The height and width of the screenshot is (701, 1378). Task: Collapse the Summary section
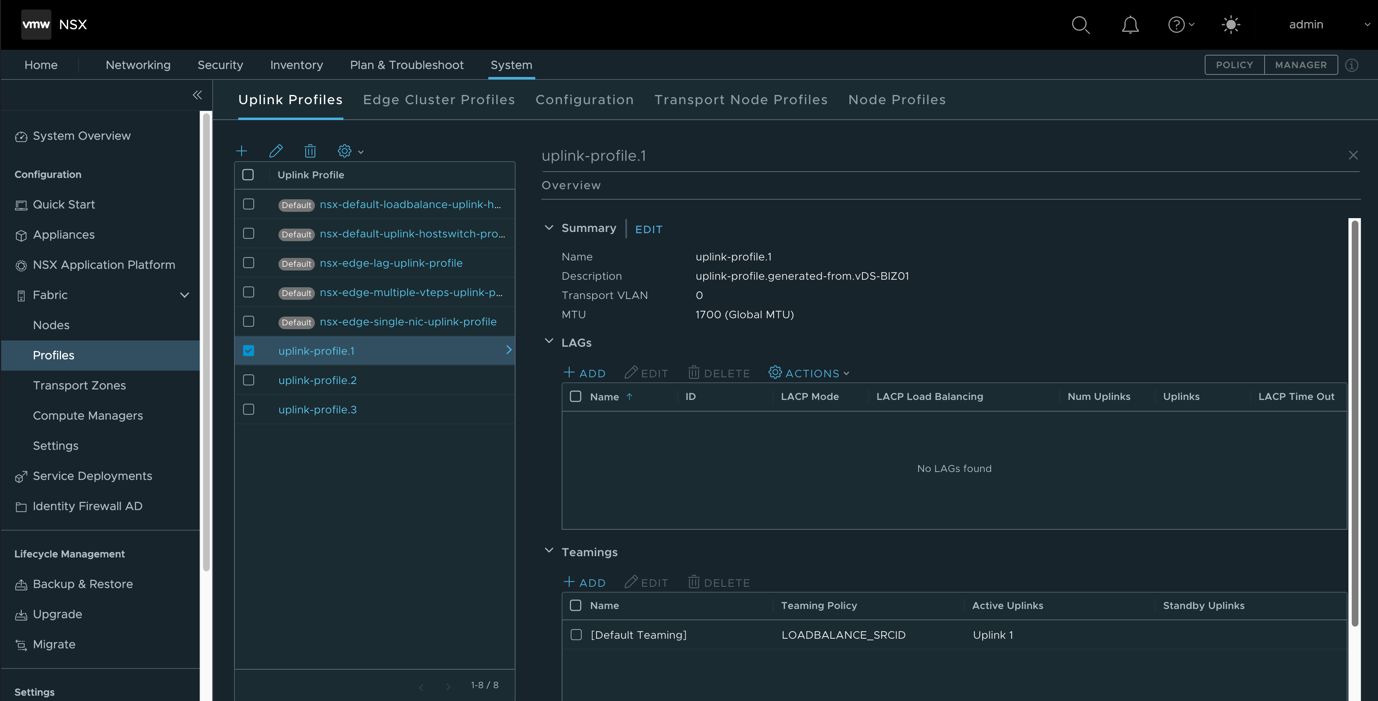click(x=549, y=228)
